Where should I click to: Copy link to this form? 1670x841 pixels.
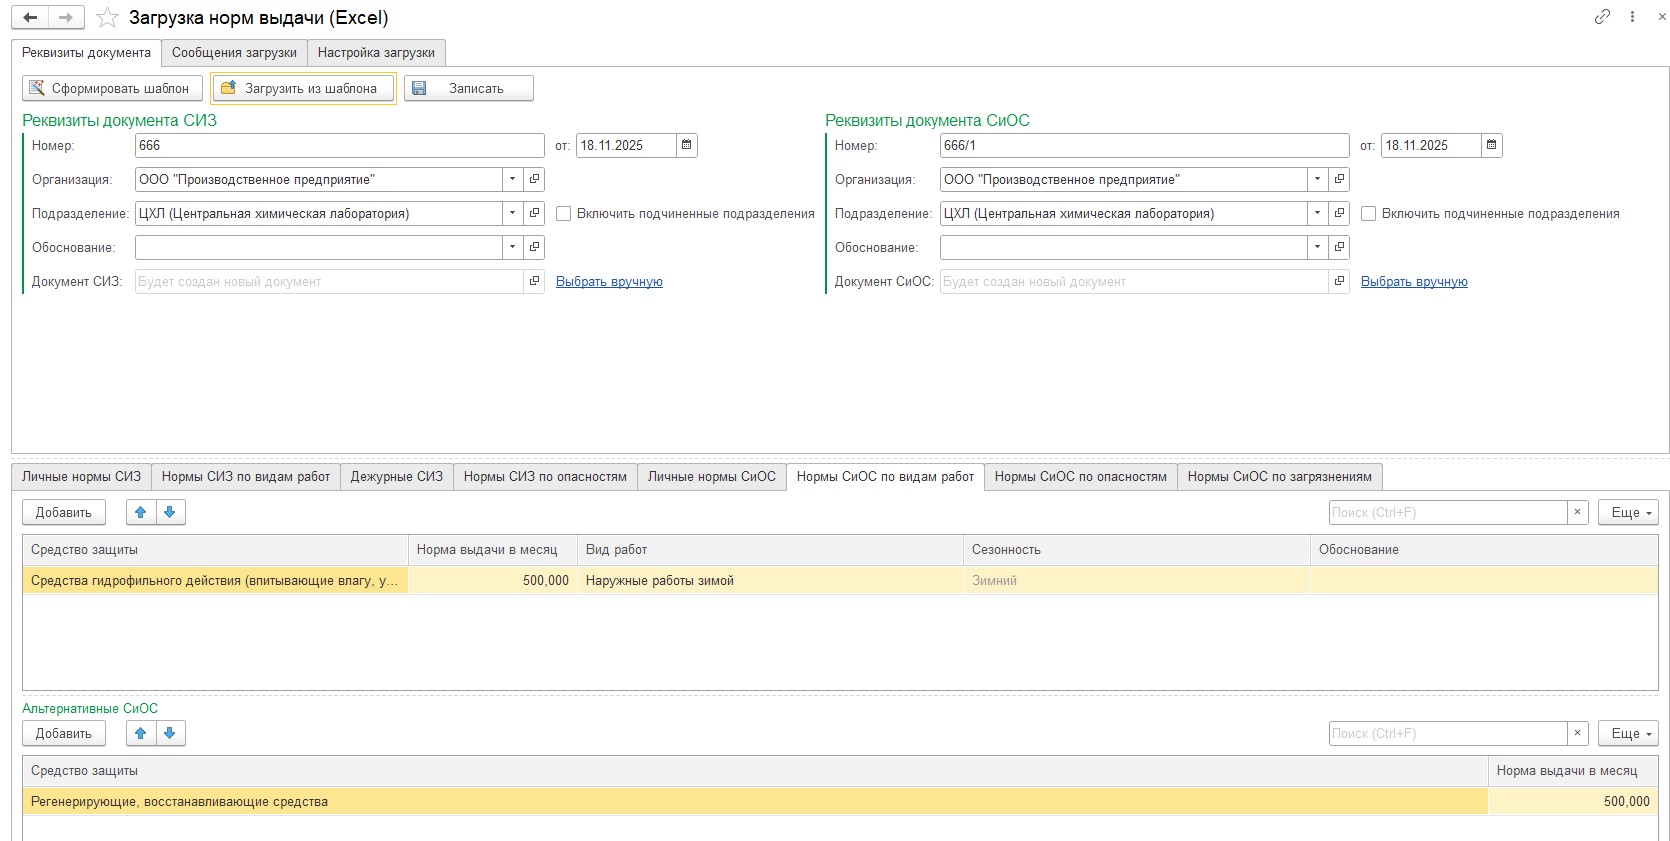[x=1602, y=17]
